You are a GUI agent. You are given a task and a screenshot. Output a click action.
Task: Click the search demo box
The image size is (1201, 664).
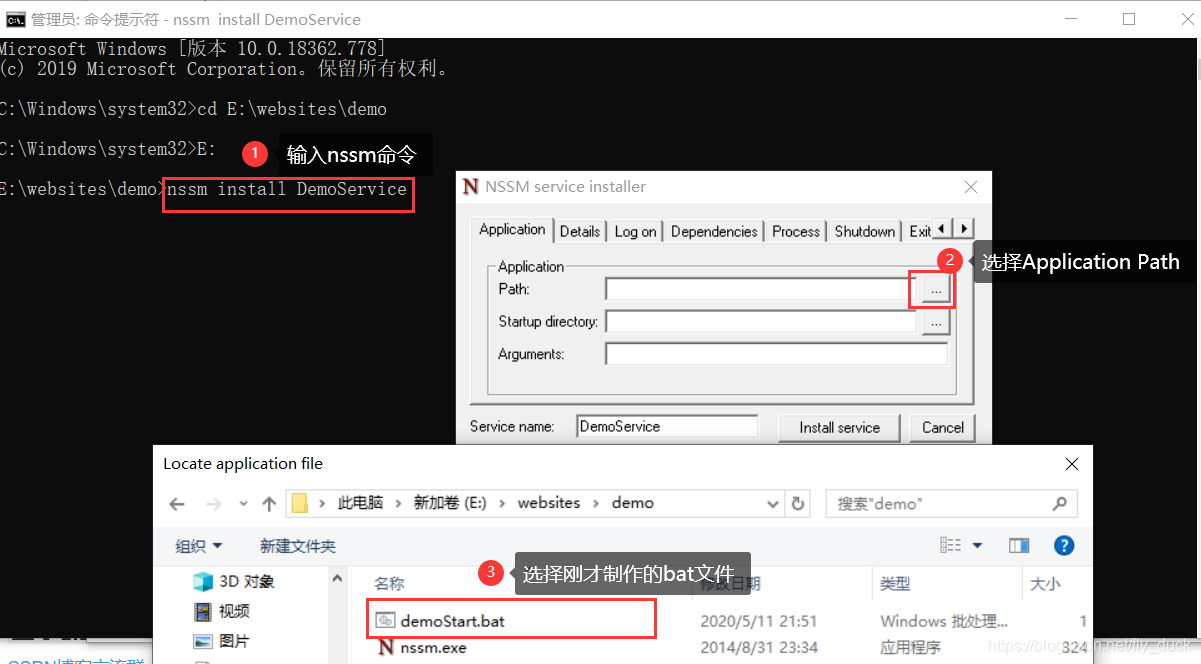click(x=950, y=504)
